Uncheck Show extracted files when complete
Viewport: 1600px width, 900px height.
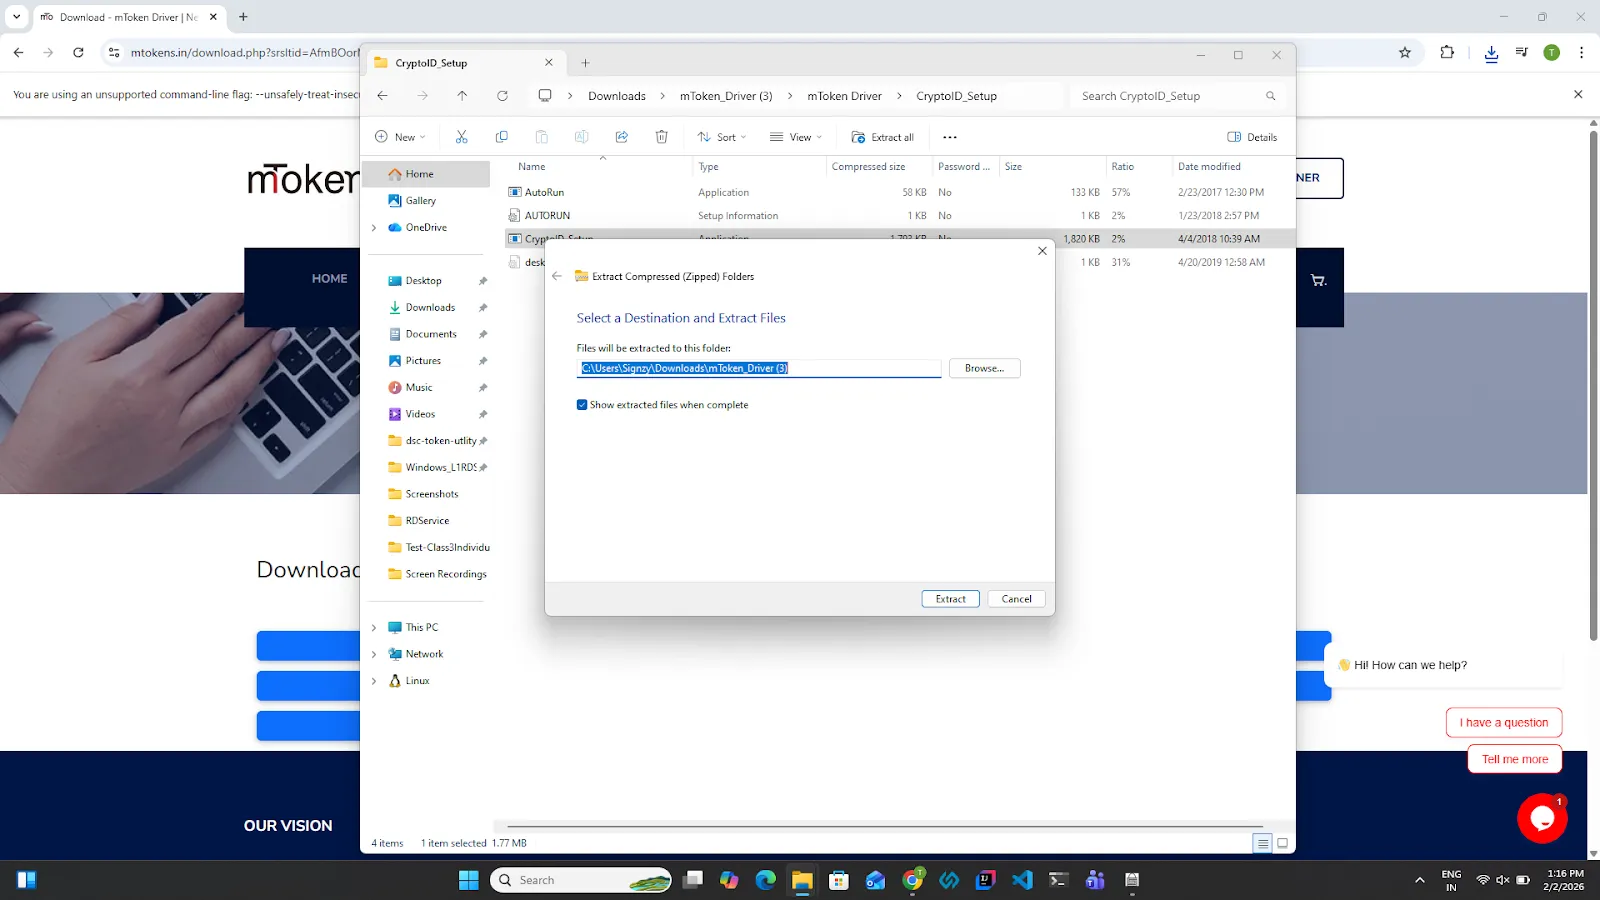point(582,405)
